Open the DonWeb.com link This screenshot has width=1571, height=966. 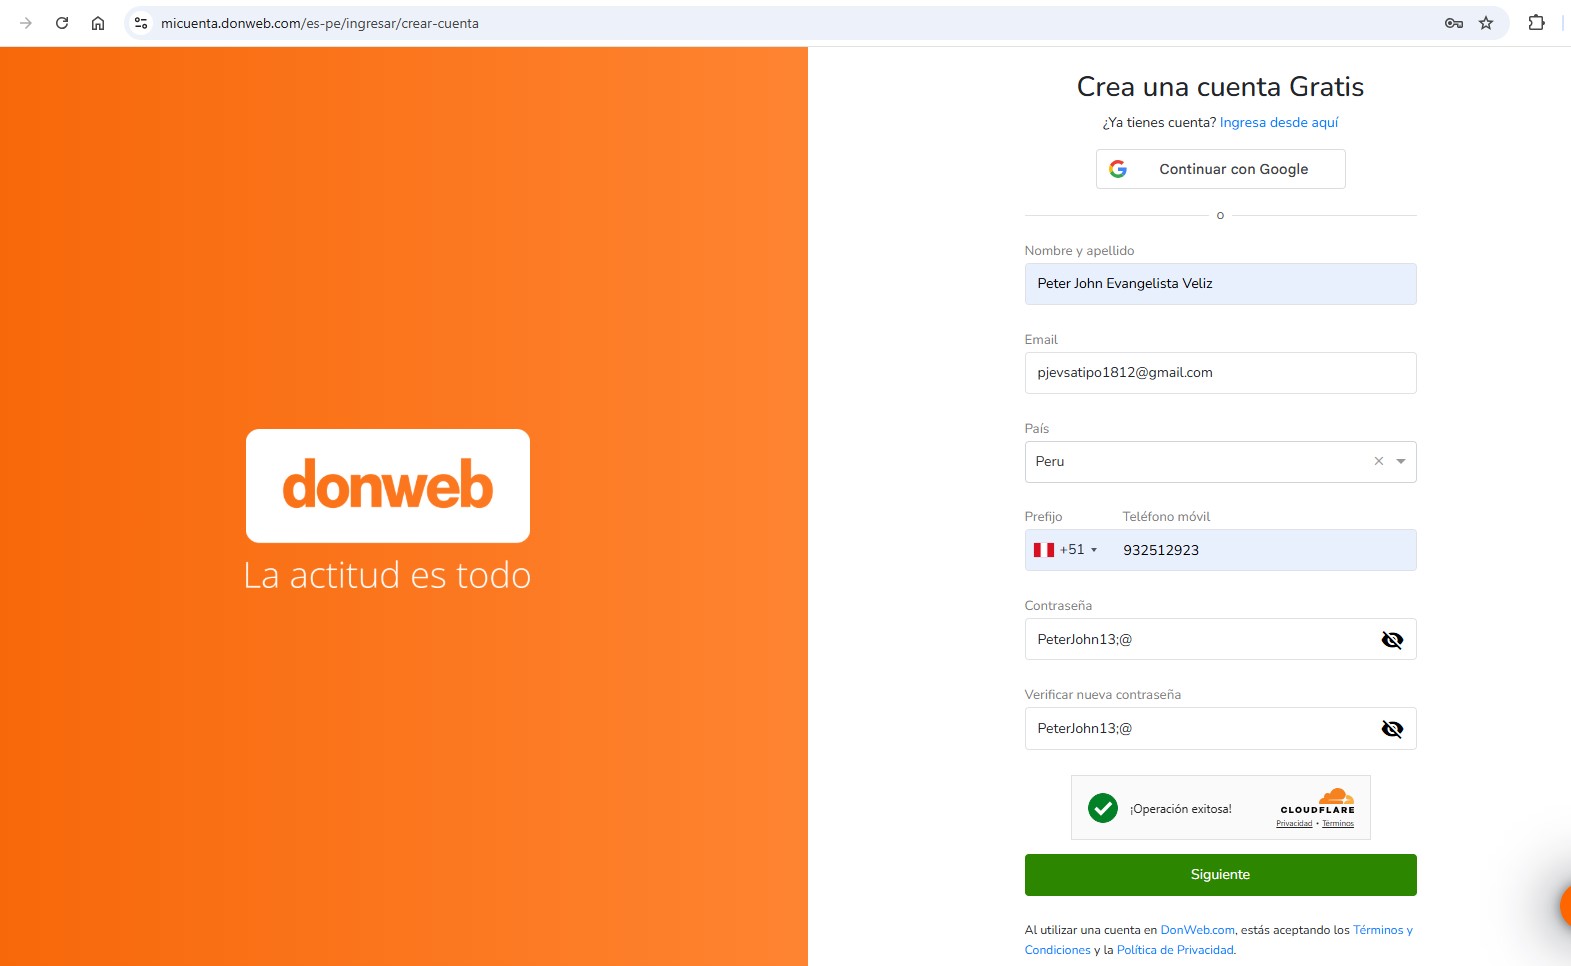pyautogui.click(x=1198, y=930)
